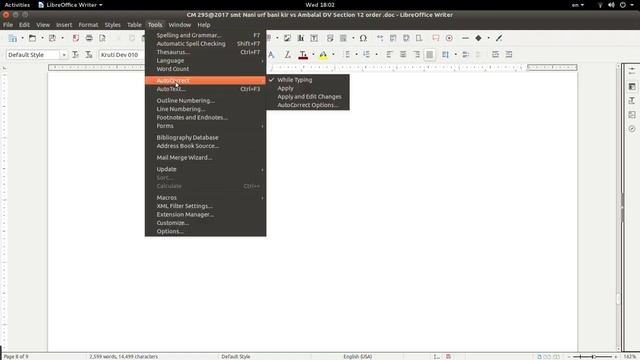Click the Insert Comment icon
Viewport: 640px width, 360px height.
pos(436,38)
